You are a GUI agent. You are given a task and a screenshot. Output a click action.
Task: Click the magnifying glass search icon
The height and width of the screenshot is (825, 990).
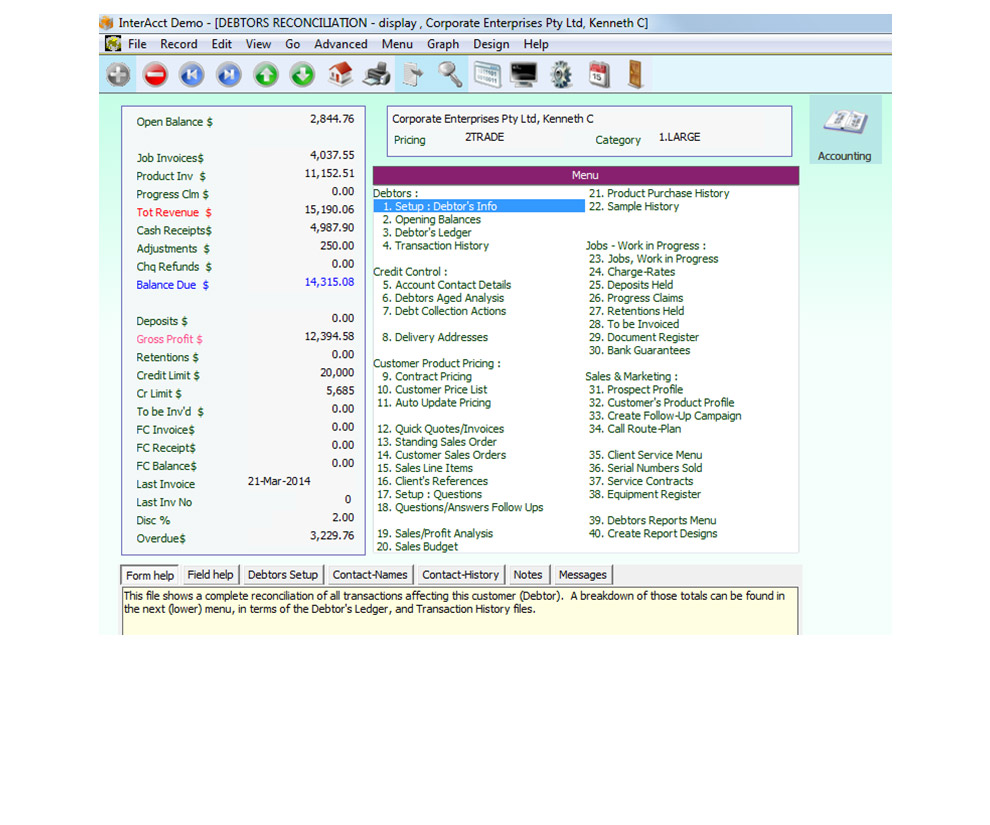(x=450, y=74)
